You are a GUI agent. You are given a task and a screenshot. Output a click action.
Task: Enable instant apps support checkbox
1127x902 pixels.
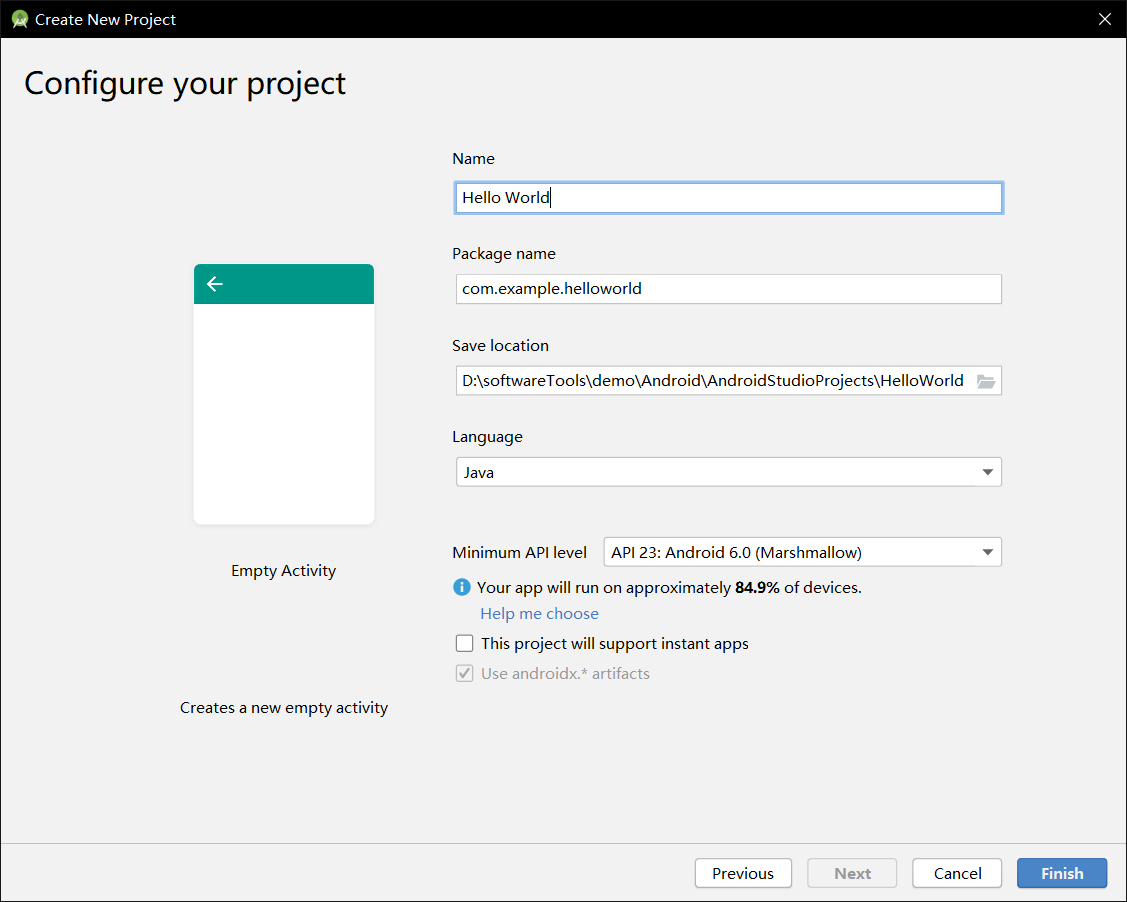click(464, 644)
